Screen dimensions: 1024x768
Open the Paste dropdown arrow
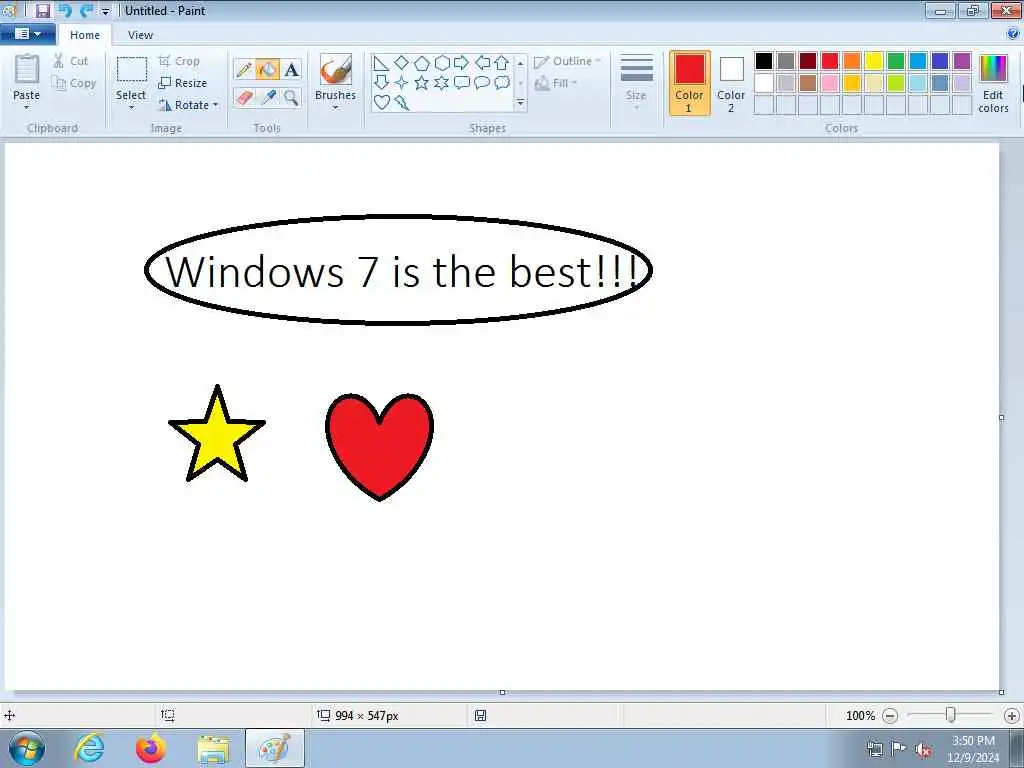pos(27,108)
